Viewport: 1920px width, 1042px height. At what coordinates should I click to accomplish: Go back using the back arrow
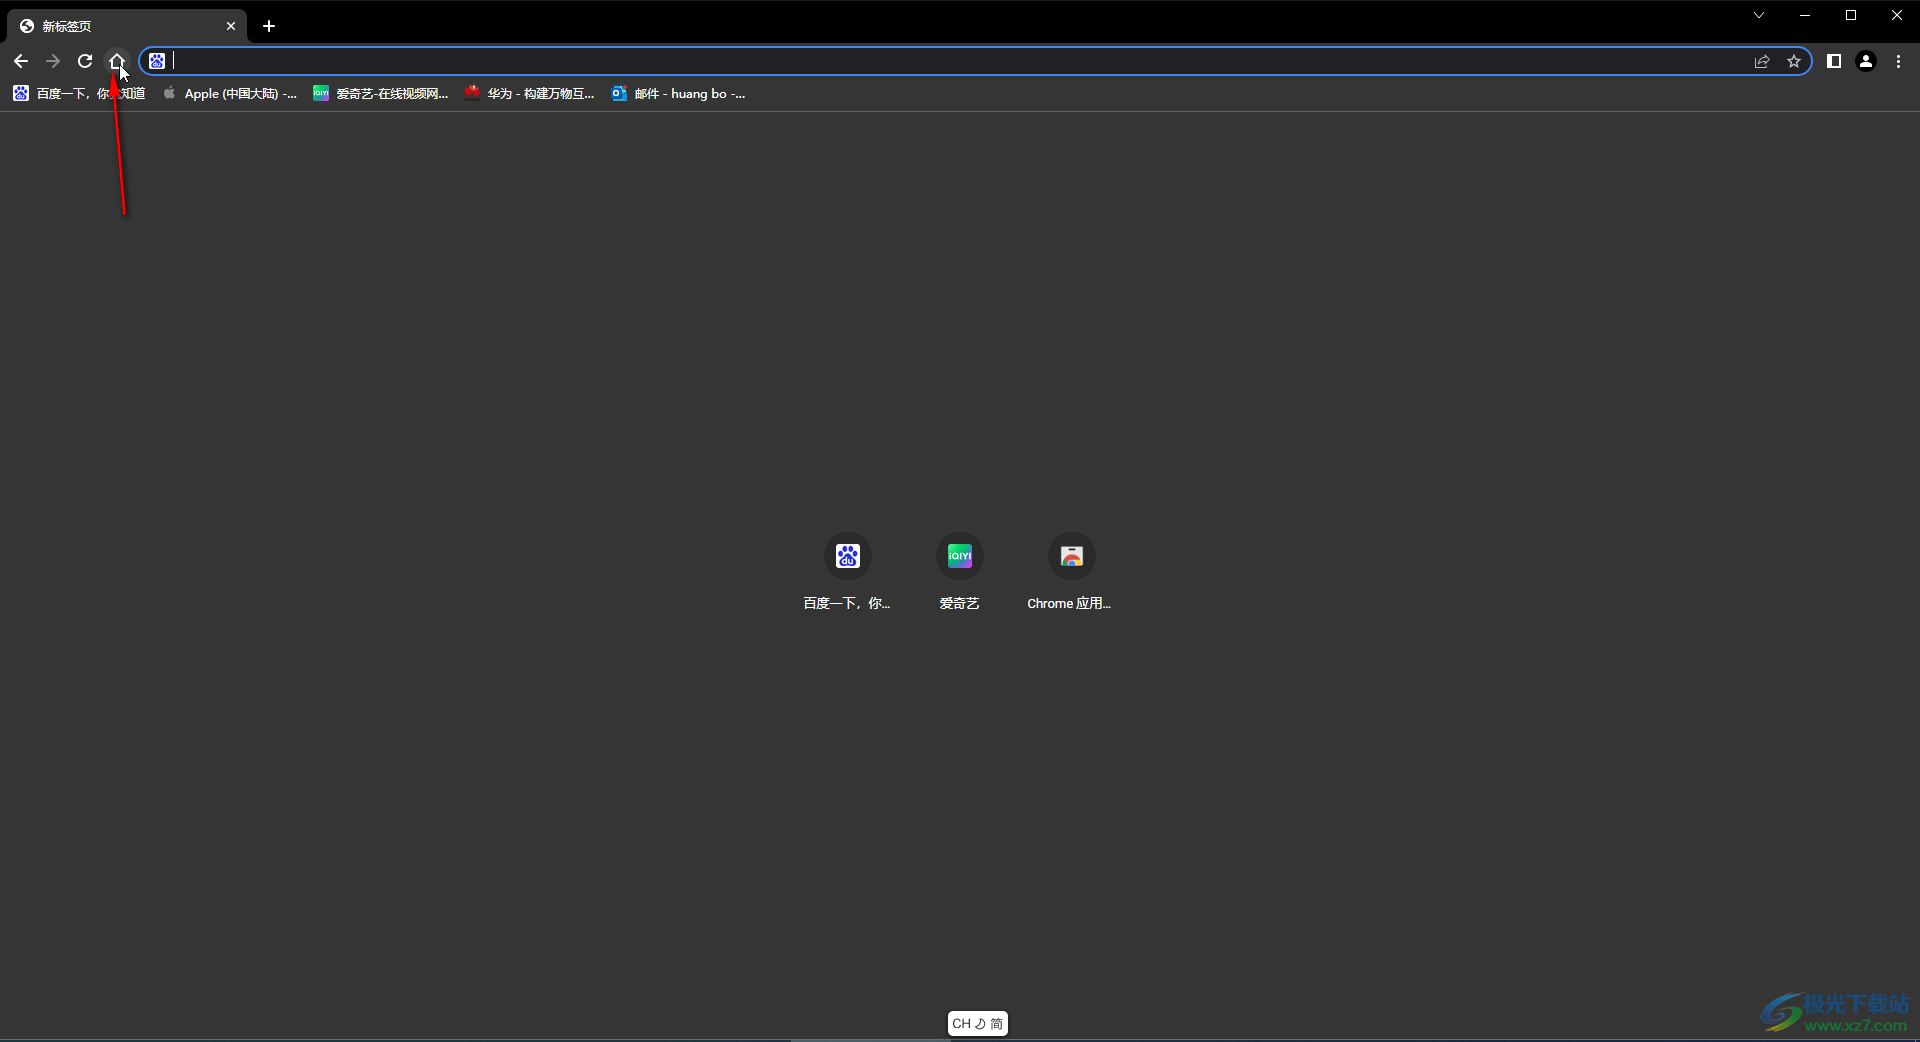click(x=21, y=61)
